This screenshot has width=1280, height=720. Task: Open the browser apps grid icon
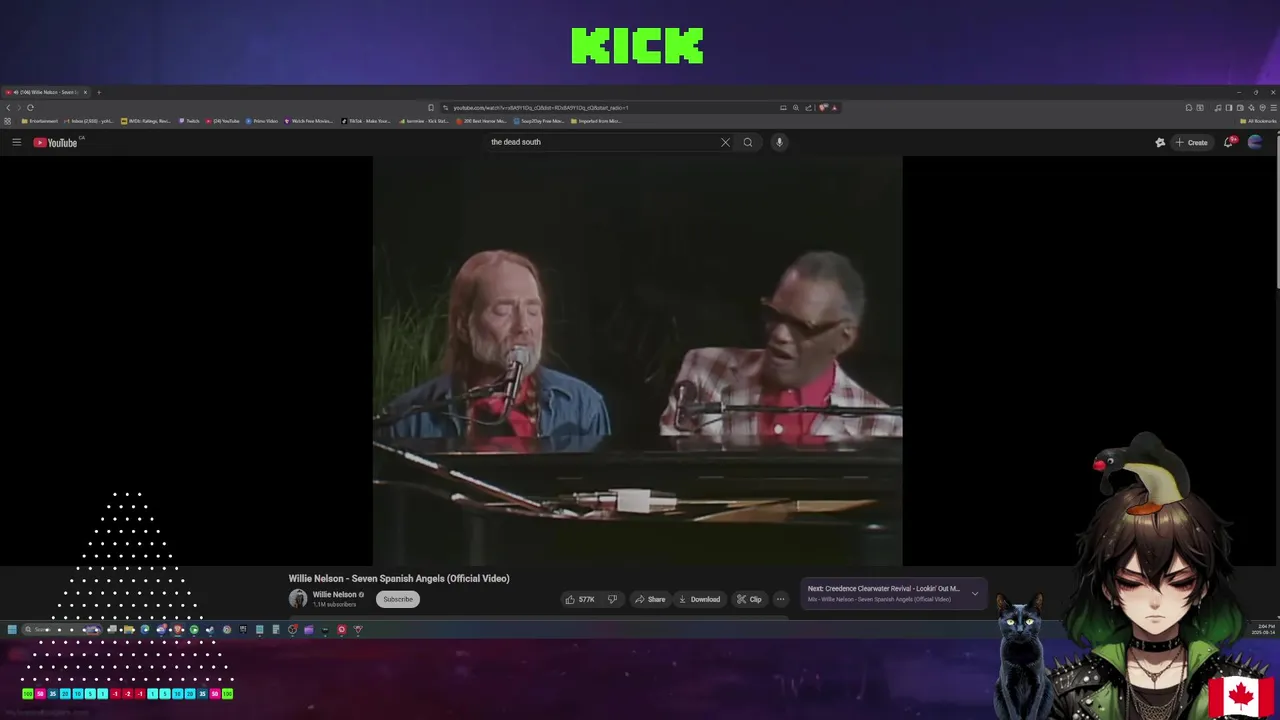(x=7, y=121)
